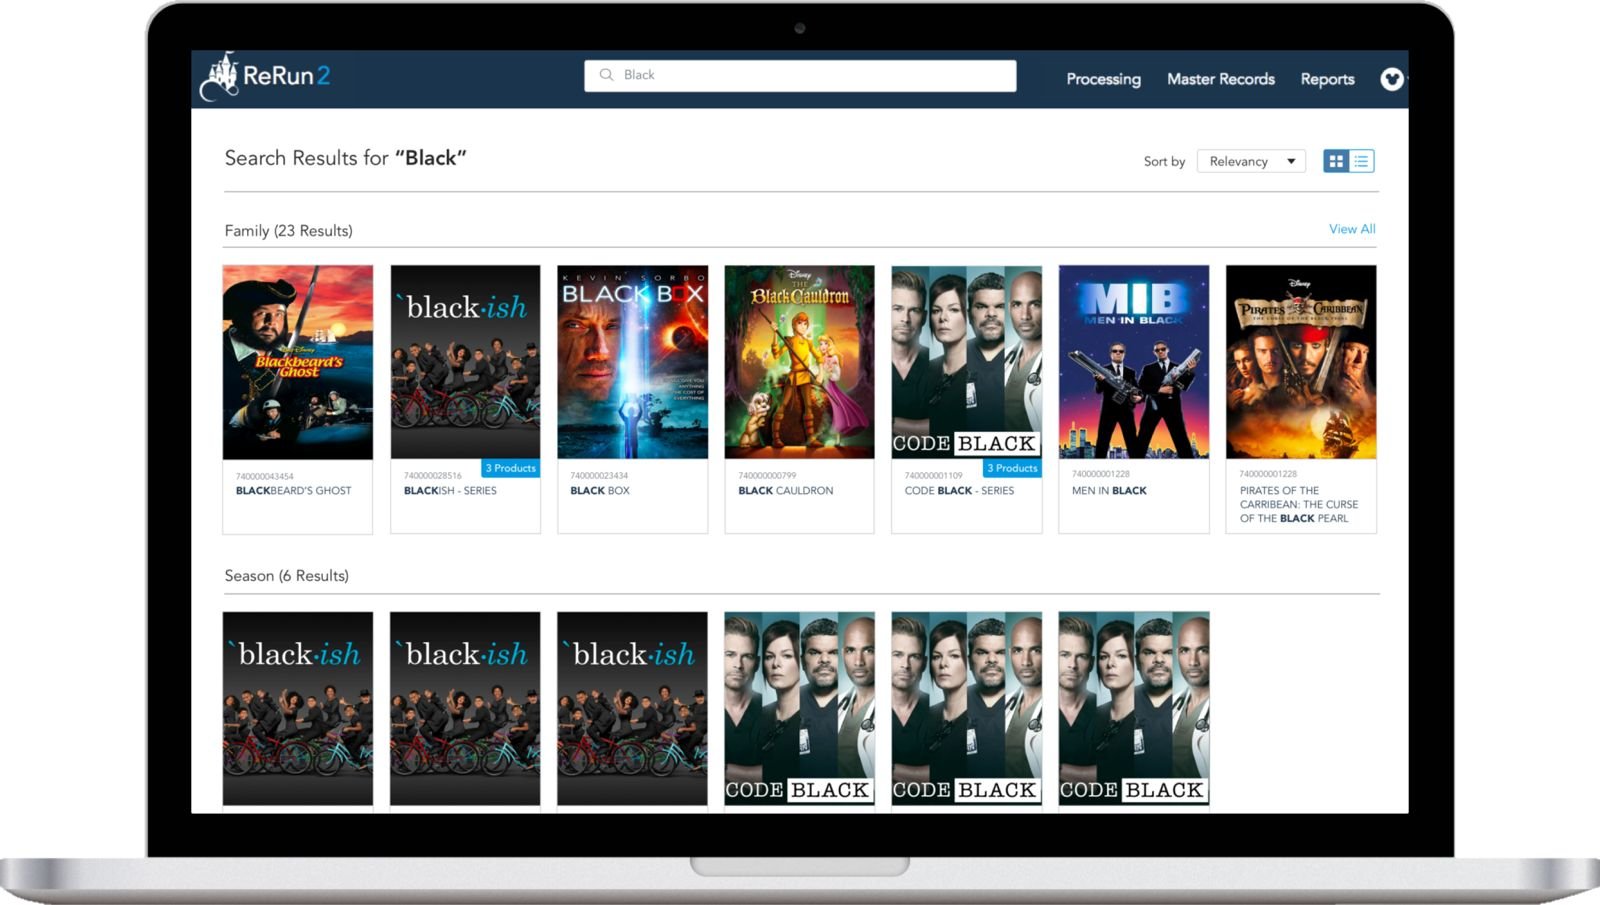Viewport: 1600px width, 905px height.
Task: Open the Black Cauldron poster
Action: (799, 362)
